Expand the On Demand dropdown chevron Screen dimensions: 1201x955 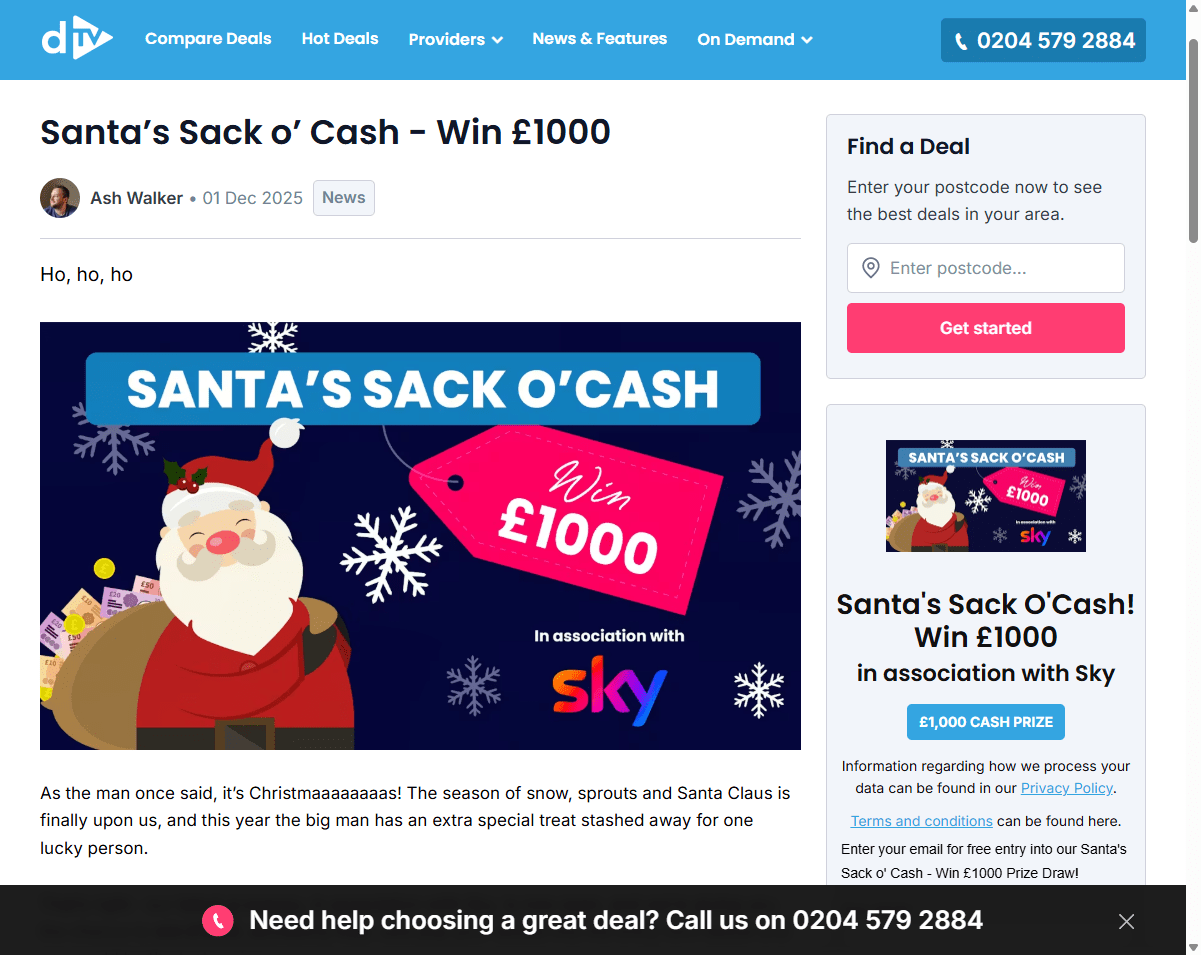[x=807, y=40]
